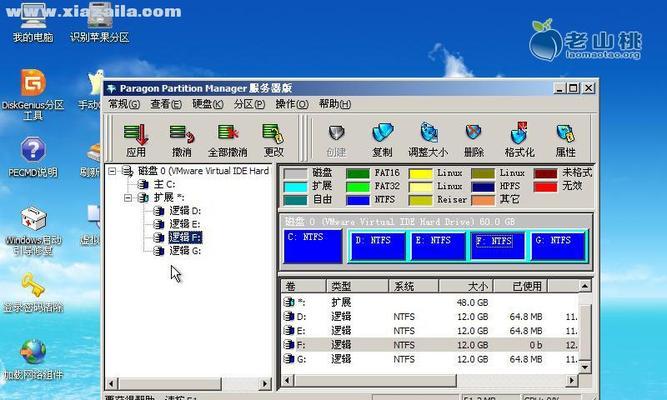Click the tree pane scroll left arrow
The image size is (667, 400).
point(111,383)
